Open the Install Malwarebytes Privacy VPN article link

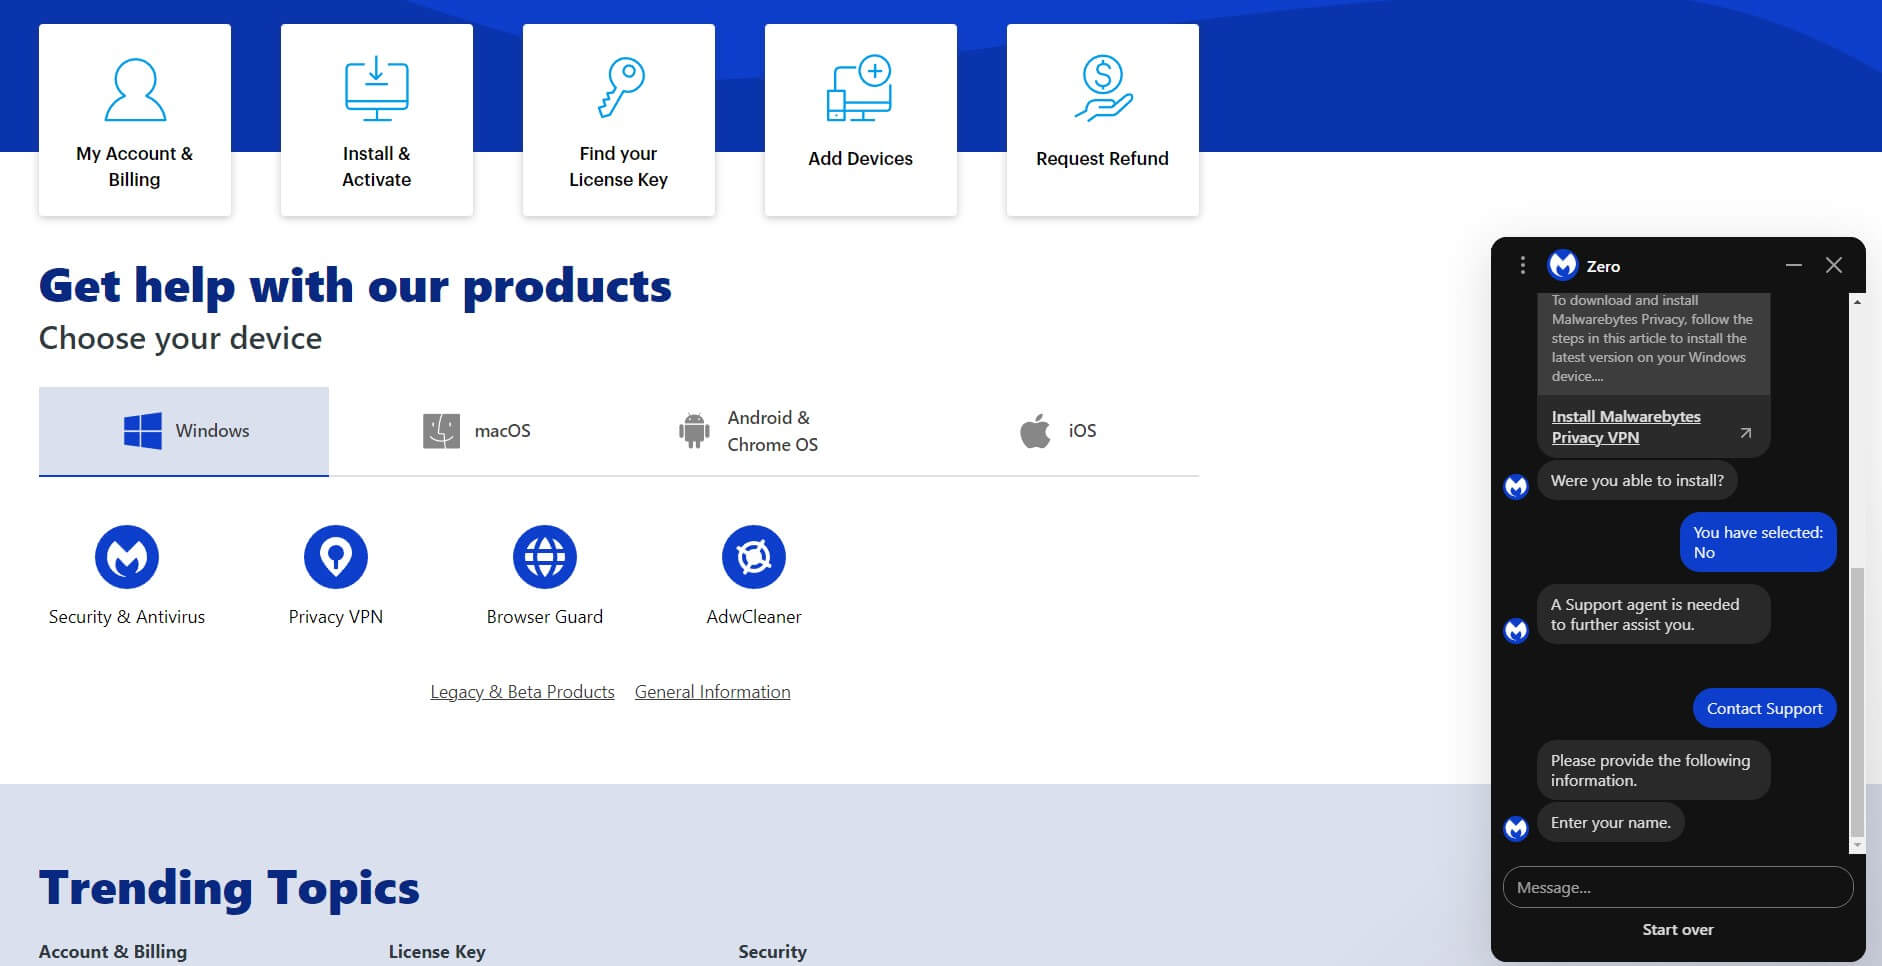(x=1626, y=427)
